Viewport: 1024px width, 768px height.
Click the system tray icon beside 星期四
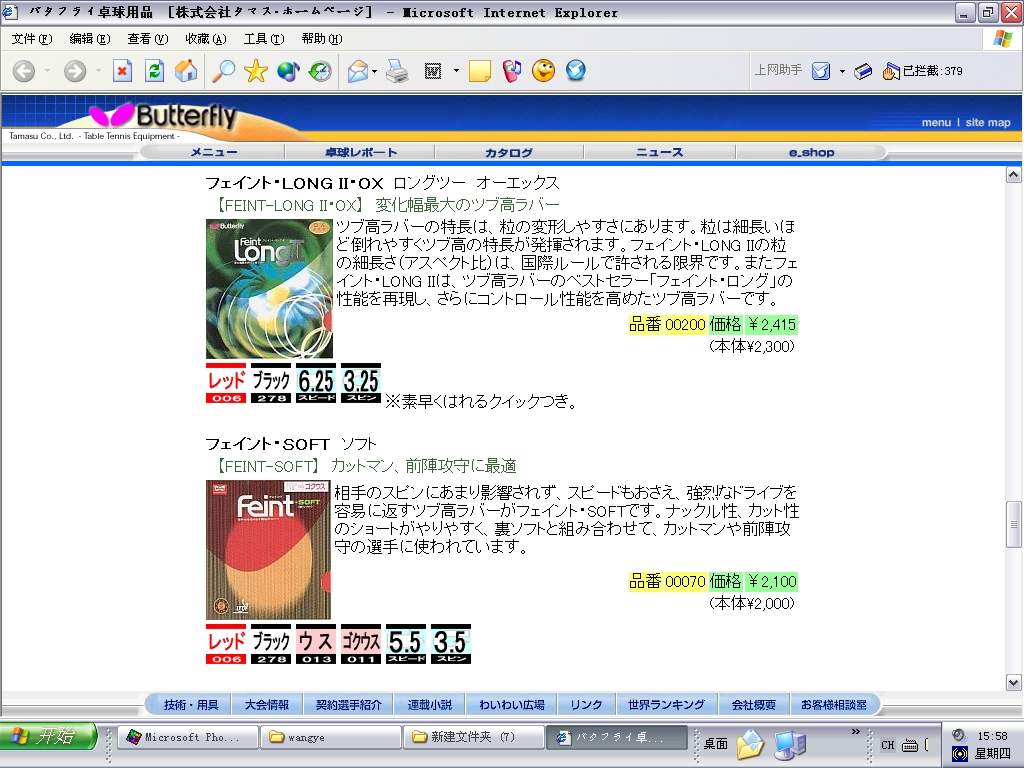point(959,754)
